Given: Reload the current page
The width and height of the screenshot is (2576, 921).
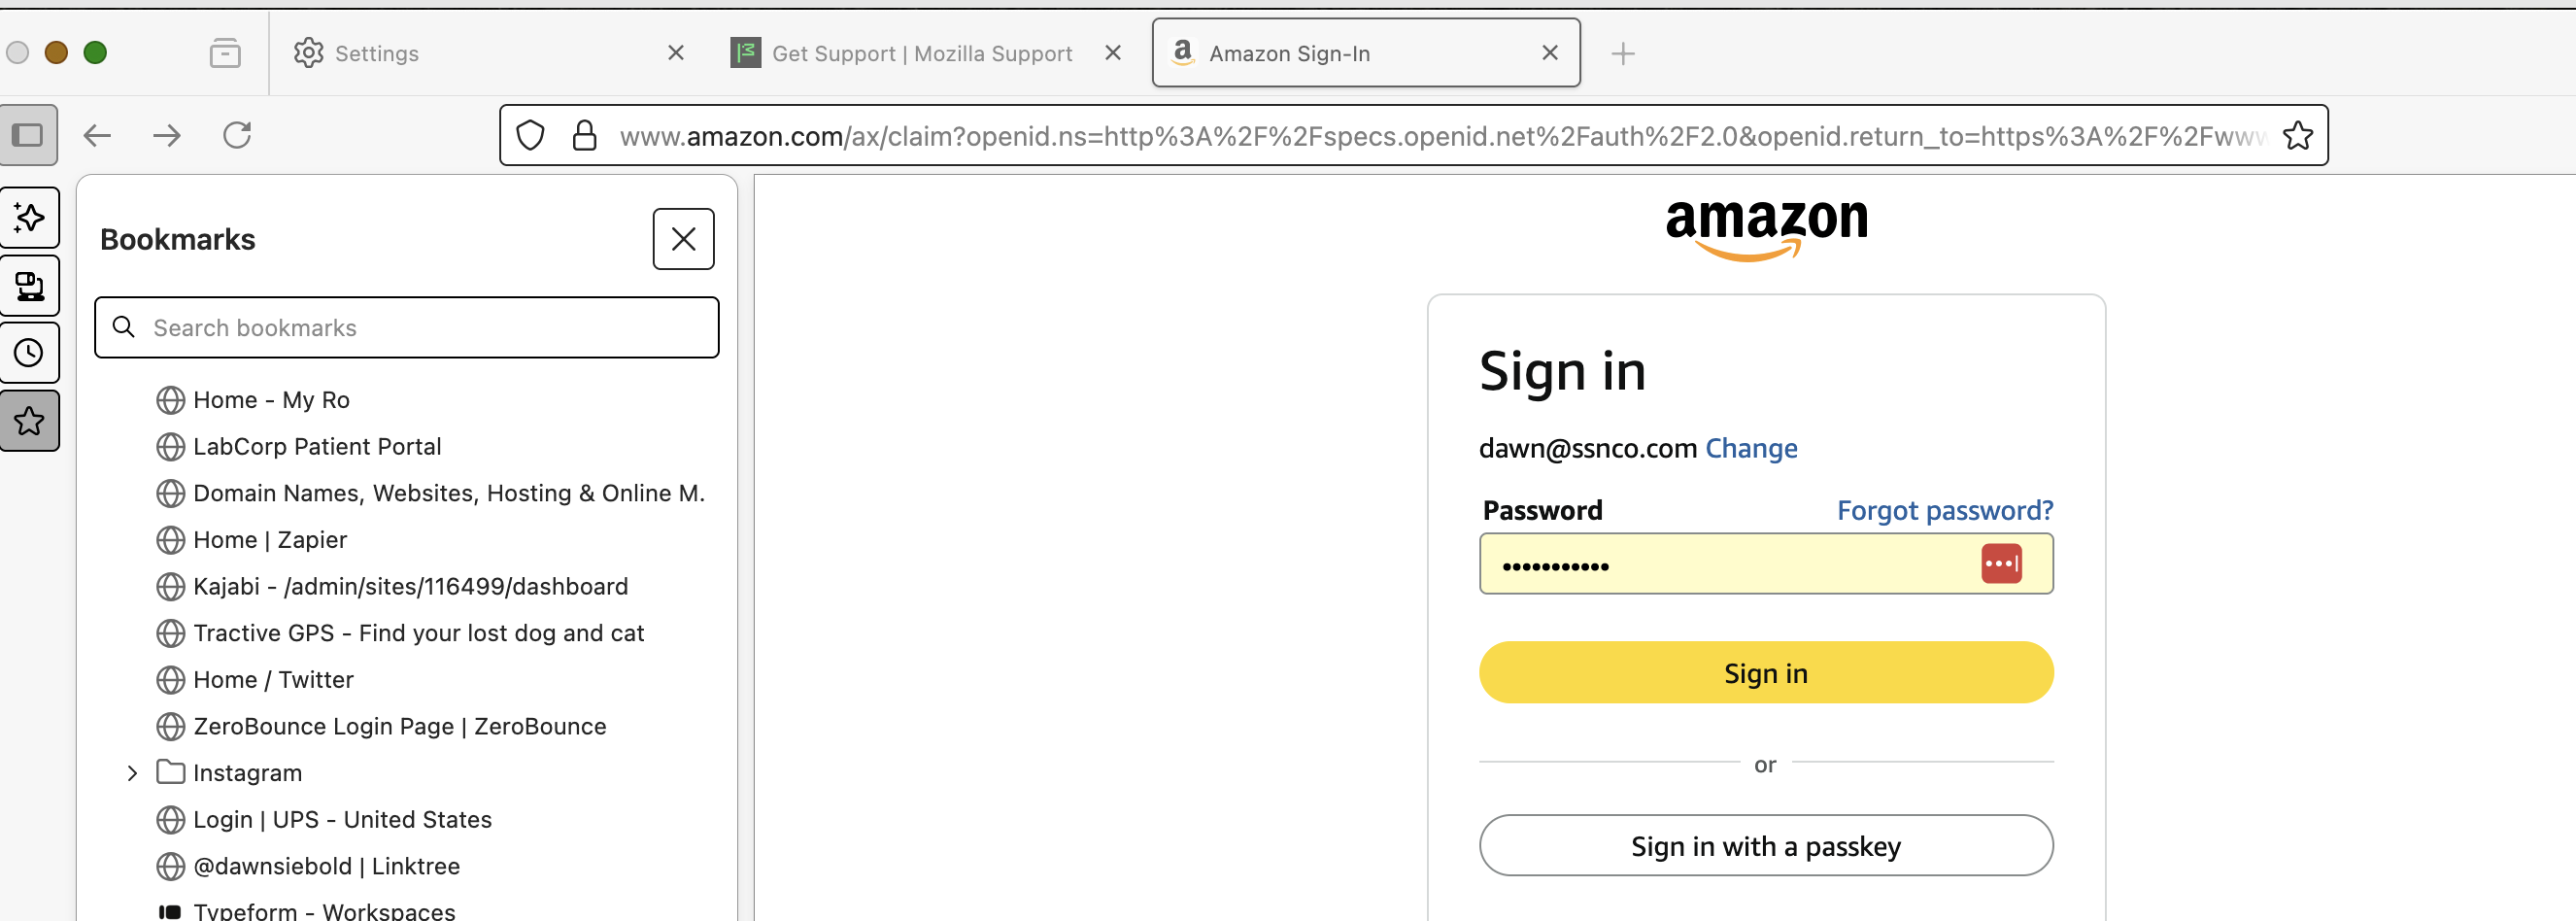Looking at the screenshot, I should click(x=237, y=135).
